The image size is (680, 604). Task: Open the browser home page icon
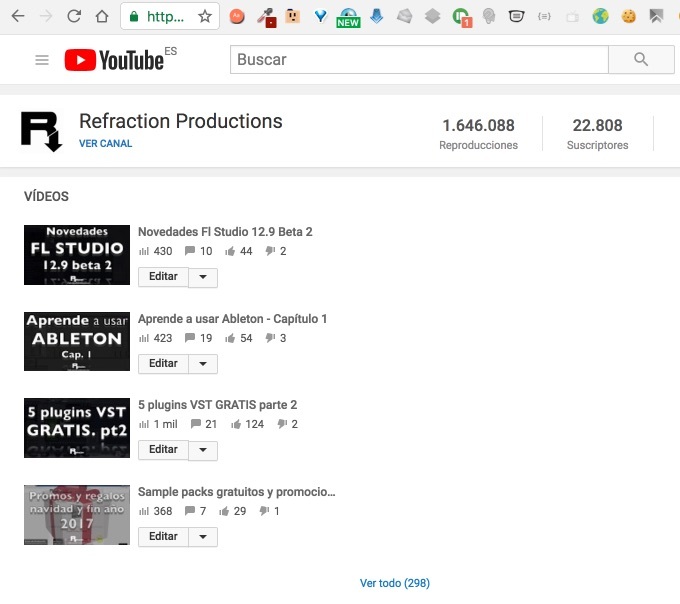[102, 16]
